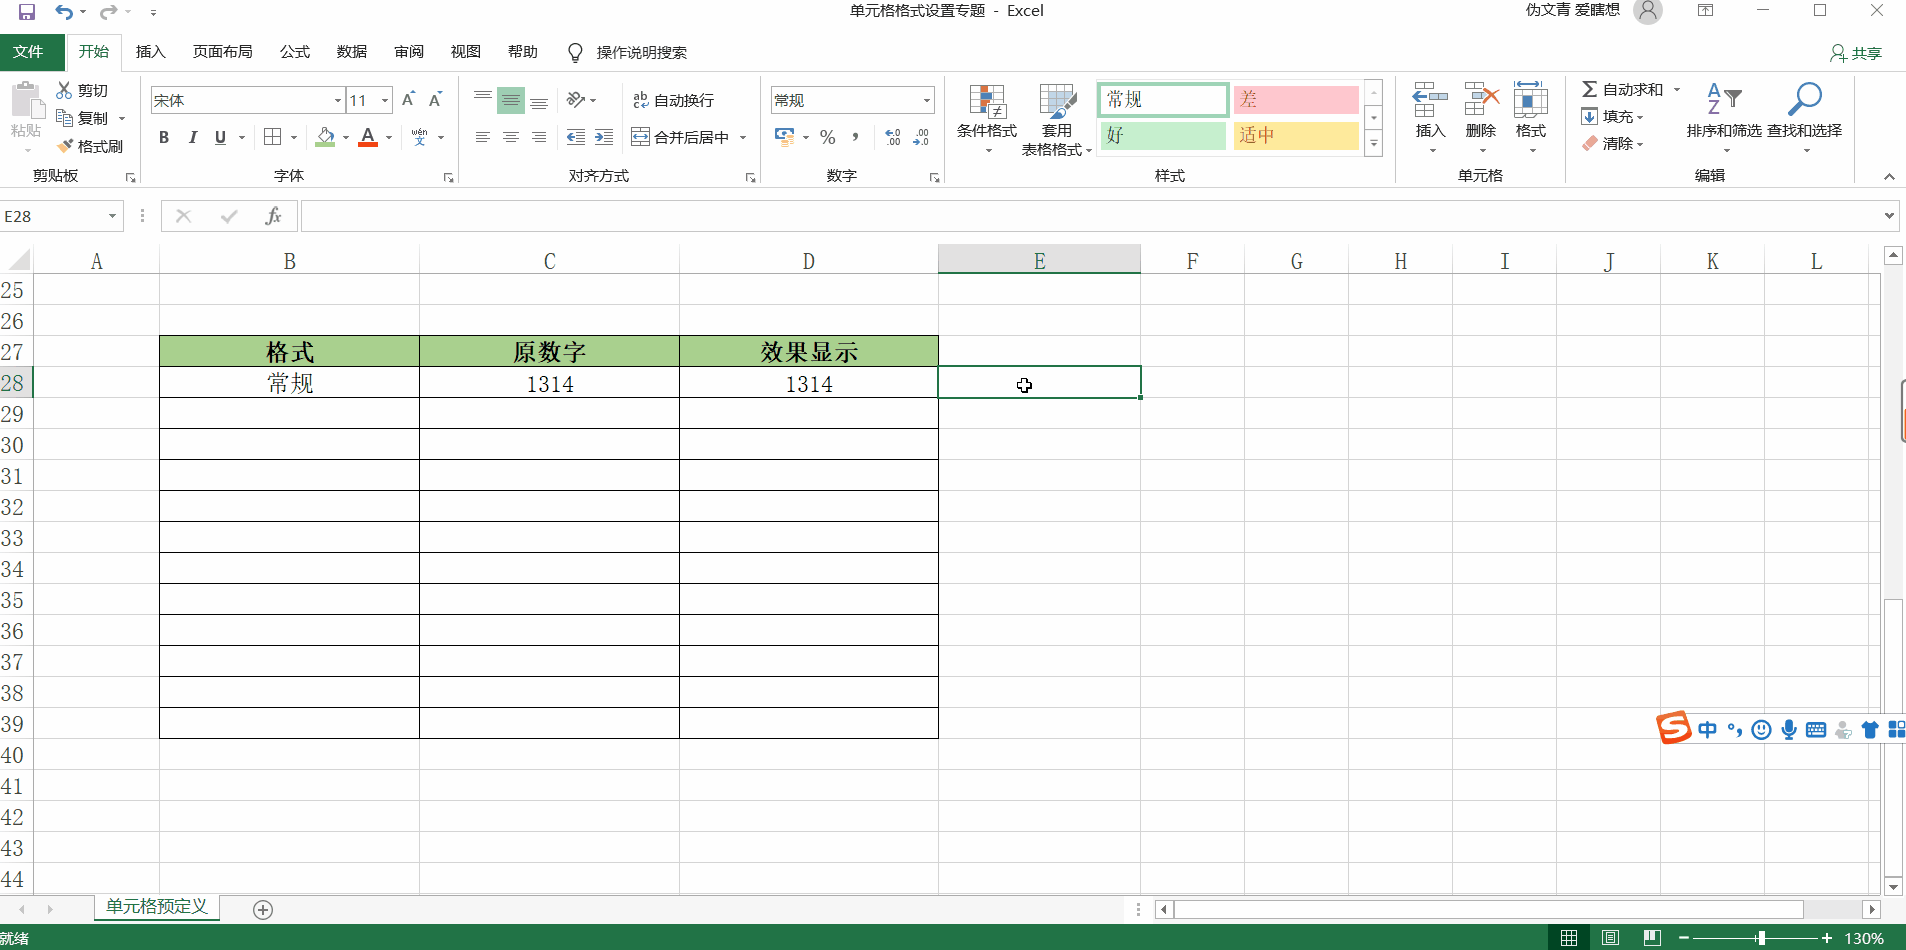Add a new sheet with plus icon

[x=263, y=909]
